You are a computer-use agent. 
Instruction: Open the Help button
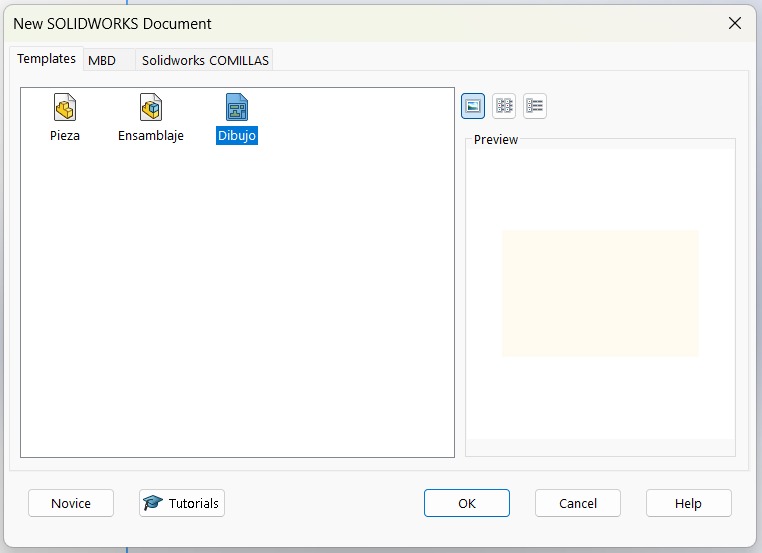689,503
